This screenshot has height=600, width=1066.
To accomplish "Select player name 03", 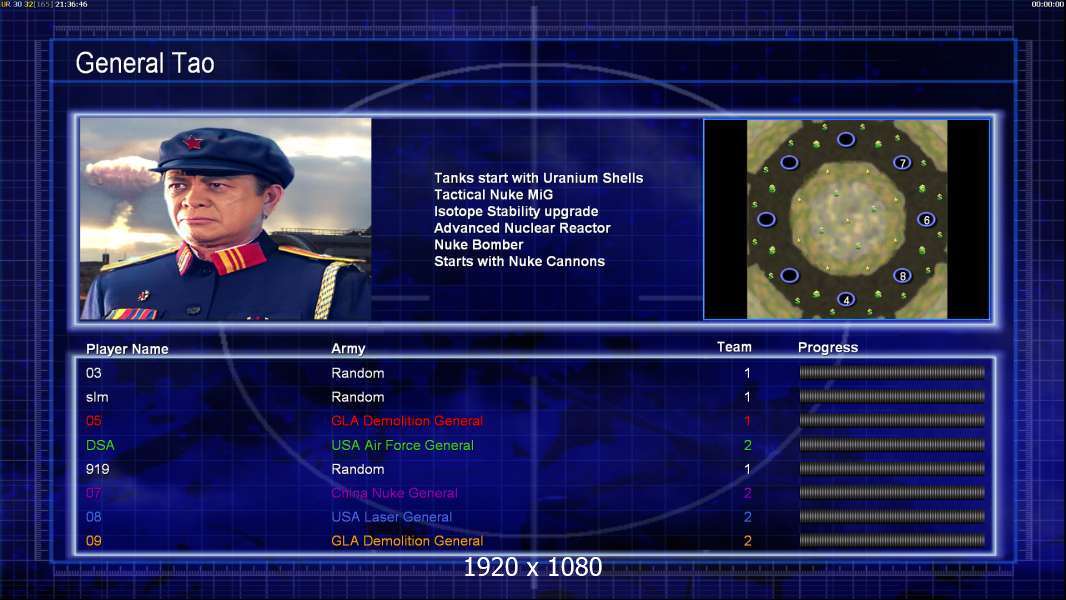I will coord(94,373).
